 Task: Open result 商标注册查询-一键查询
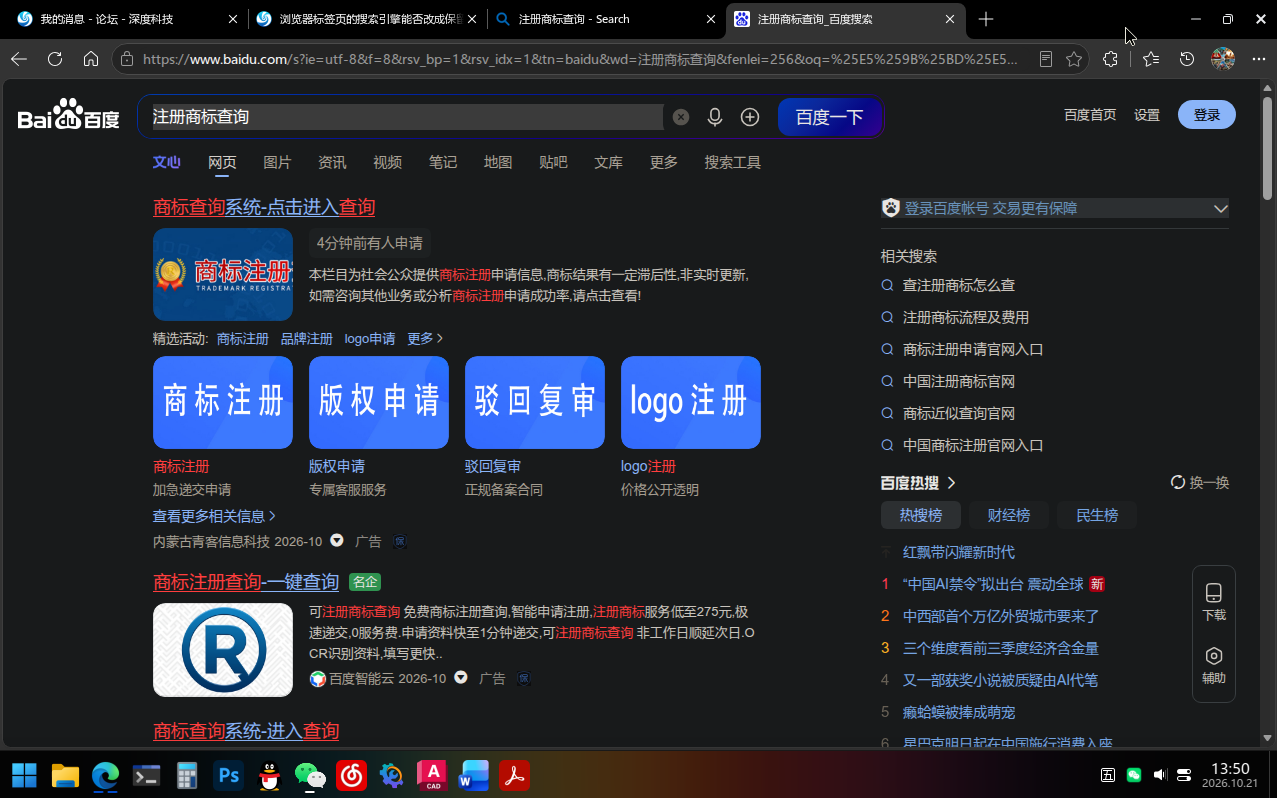coord(246,581)
